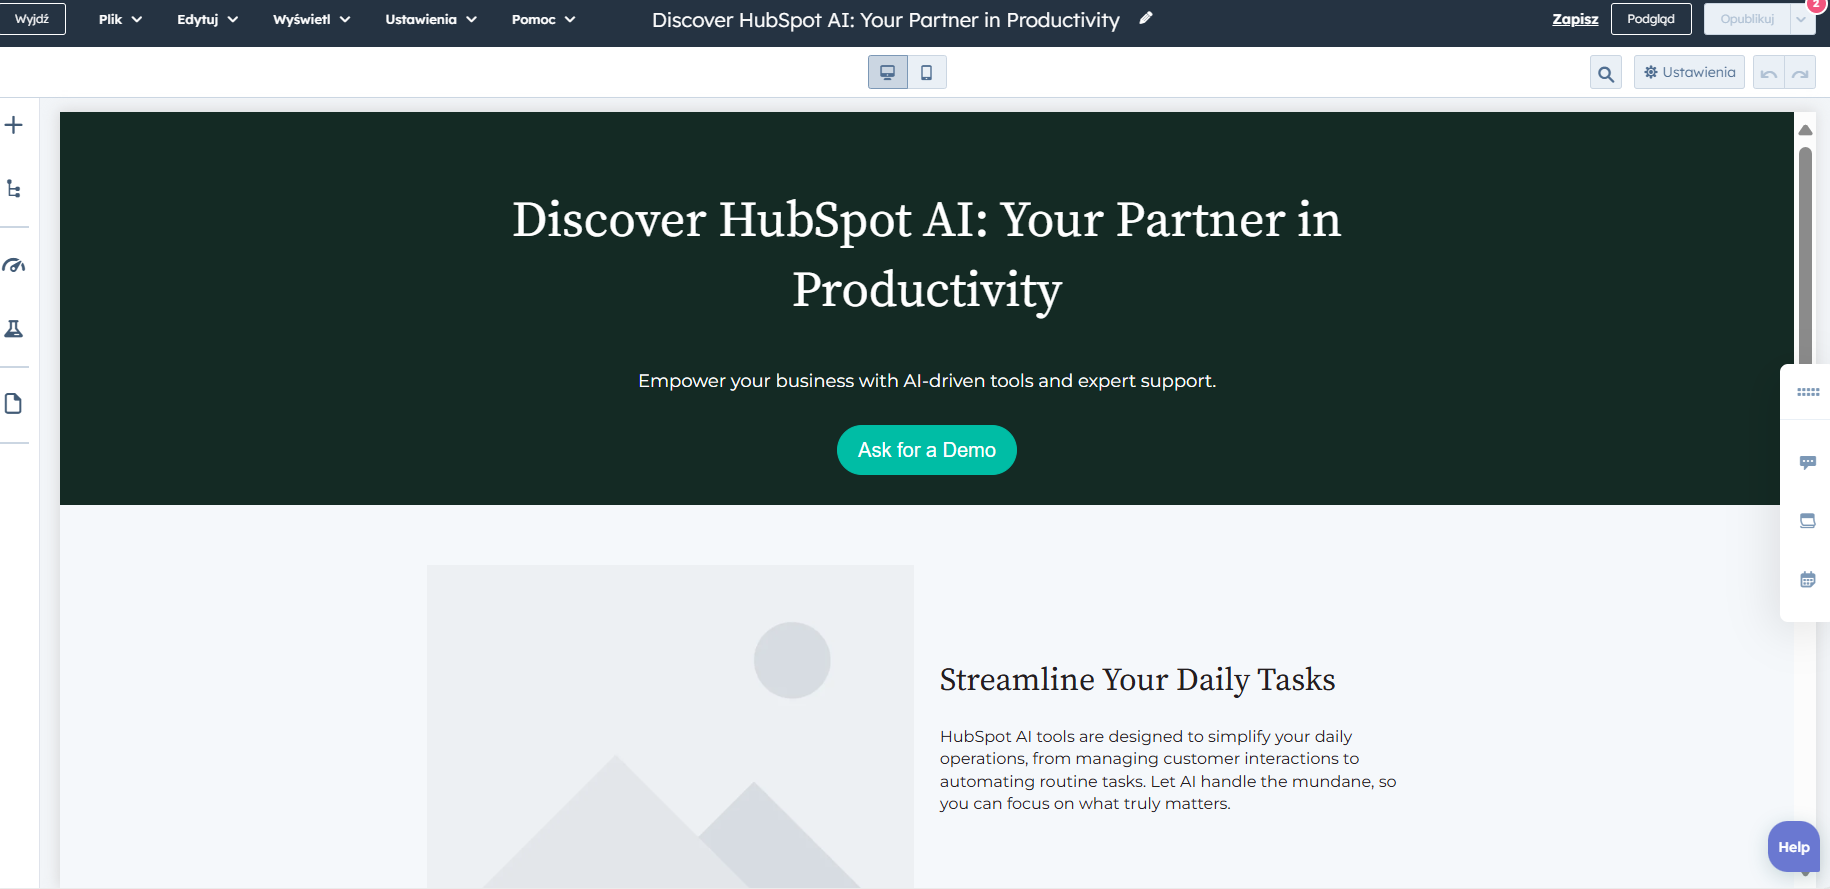Open the A/B test flask icon
The image size is (1830, 889).
click(x=14, y=329)
